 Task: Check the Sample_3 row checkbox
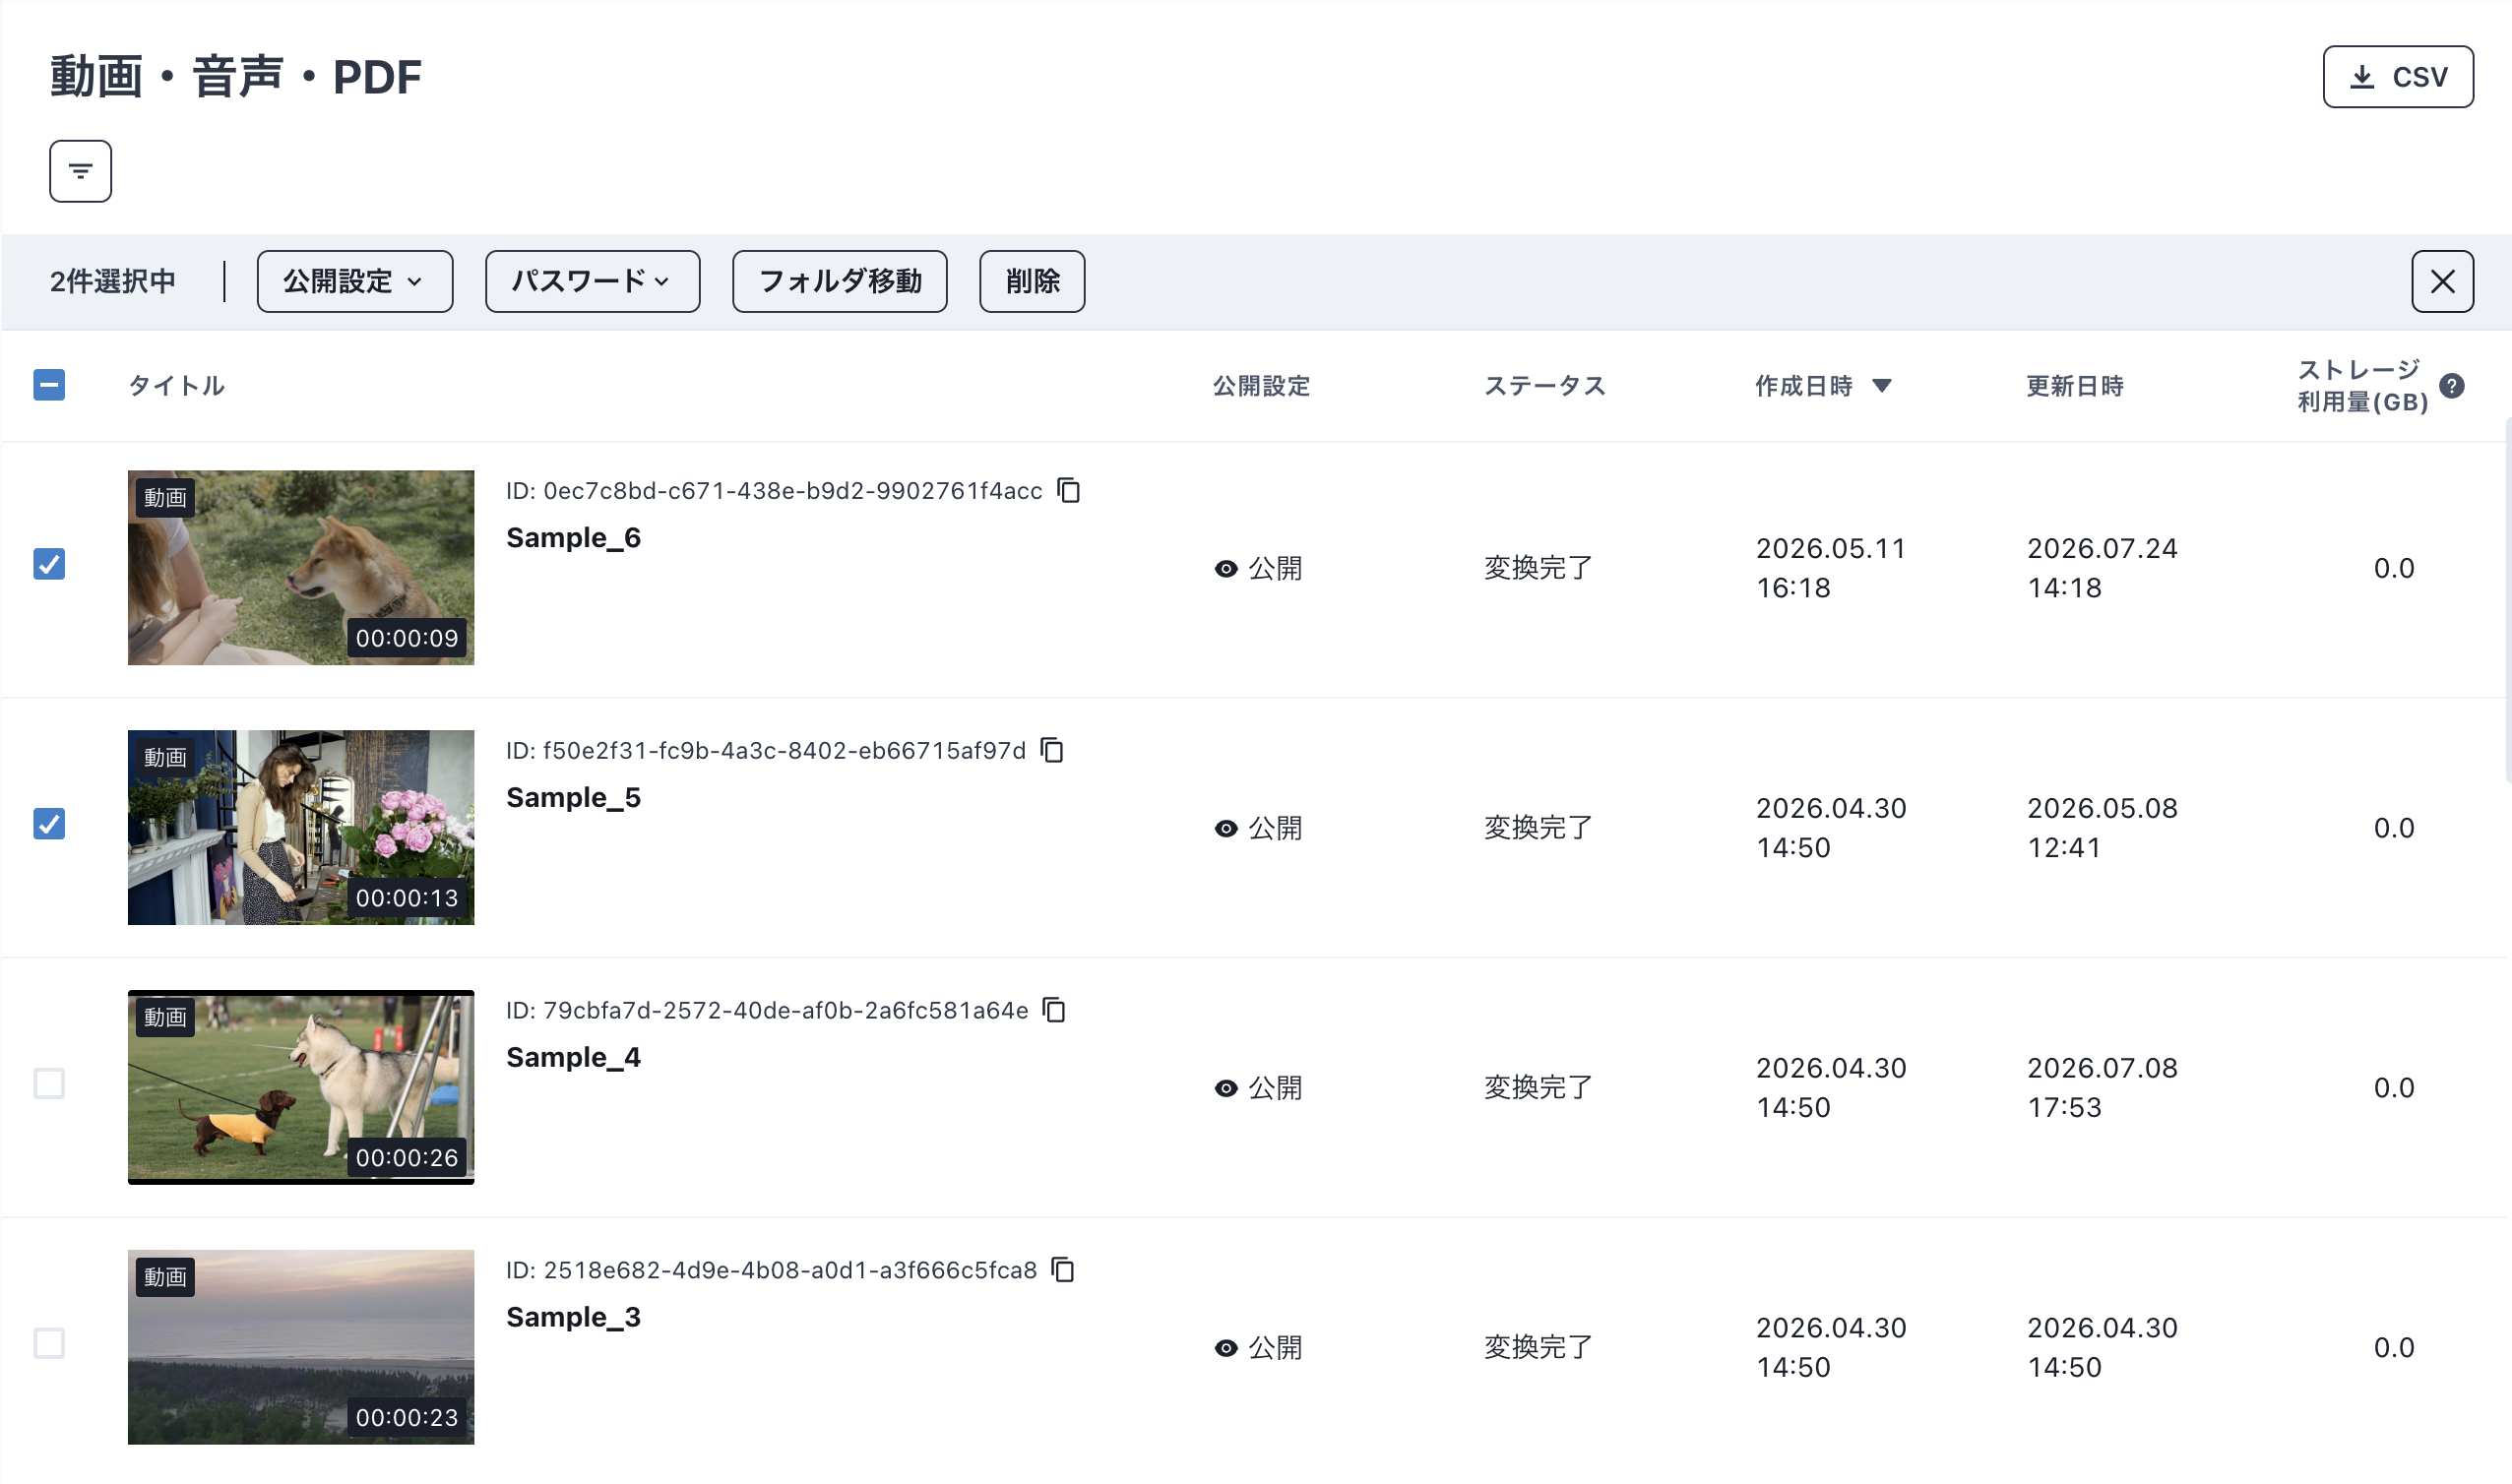click(x=49, y=1343)
